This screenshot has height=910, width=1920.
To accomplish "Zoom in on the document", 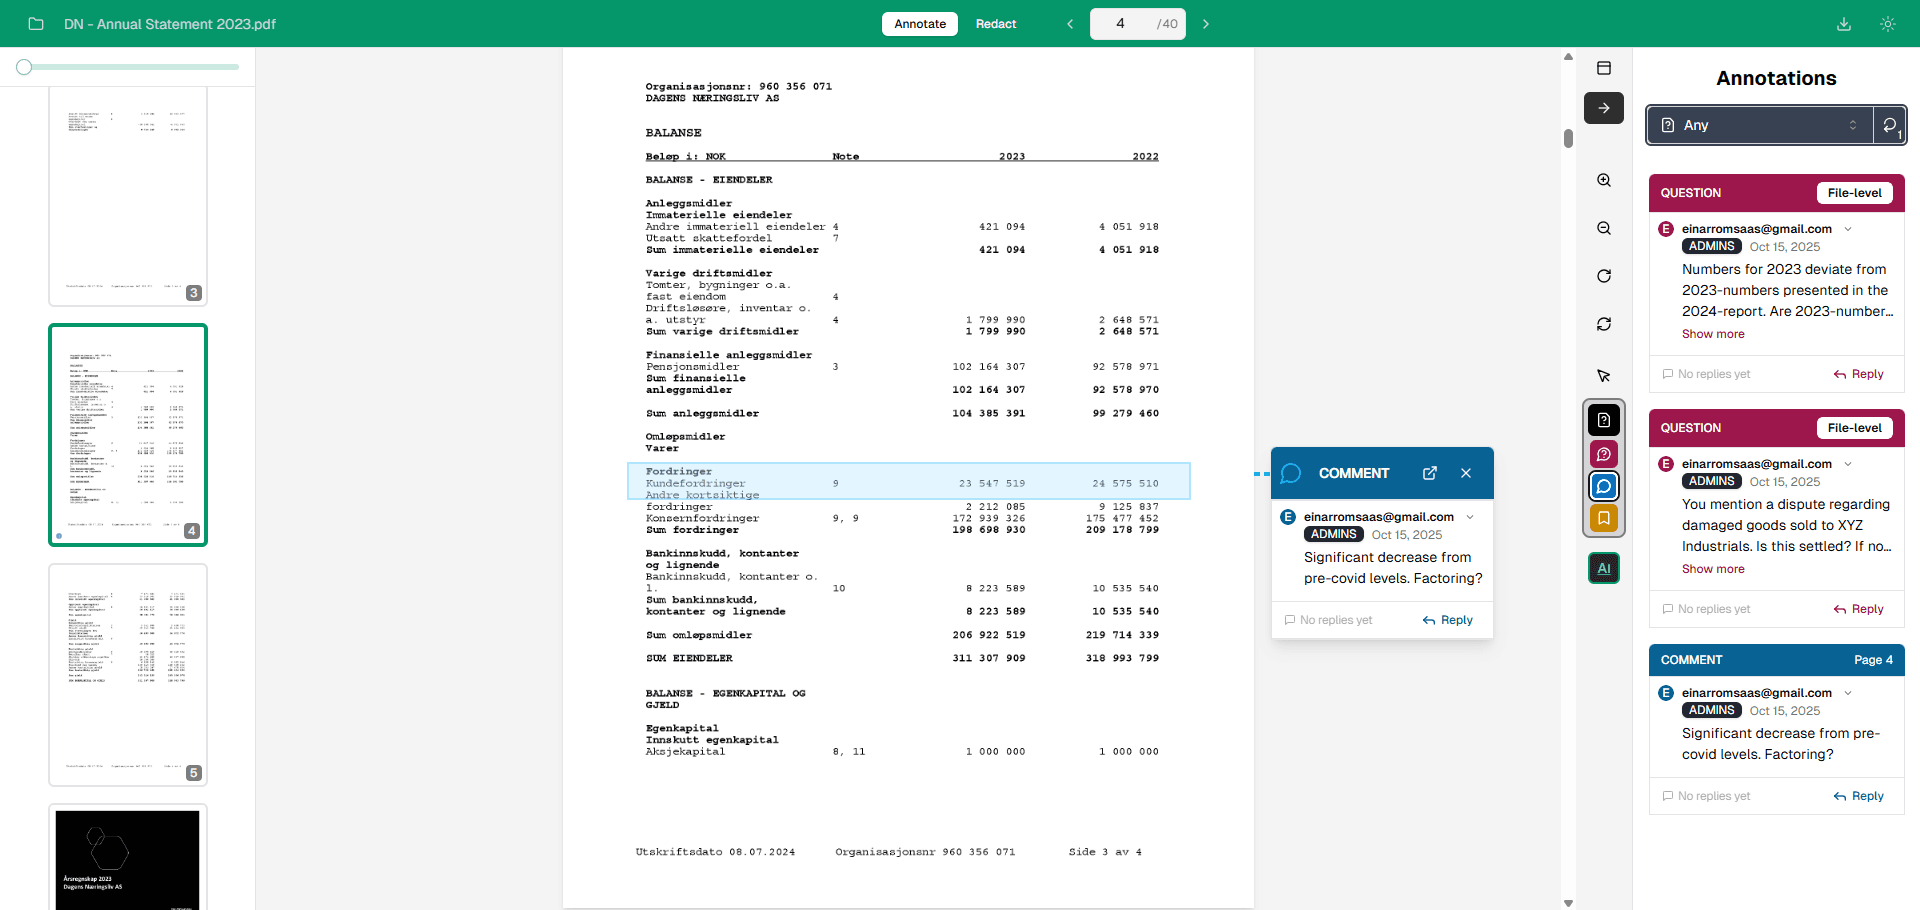I will (1604, 180).
